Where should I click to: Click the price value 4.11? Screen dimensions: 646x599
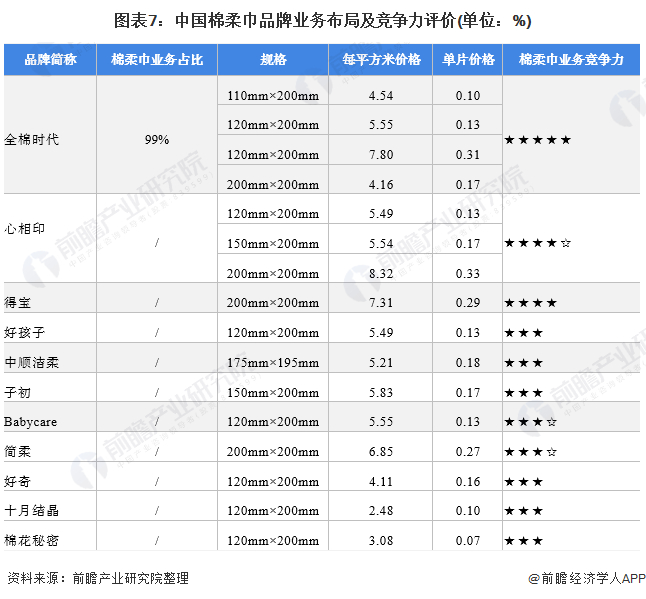381,482
